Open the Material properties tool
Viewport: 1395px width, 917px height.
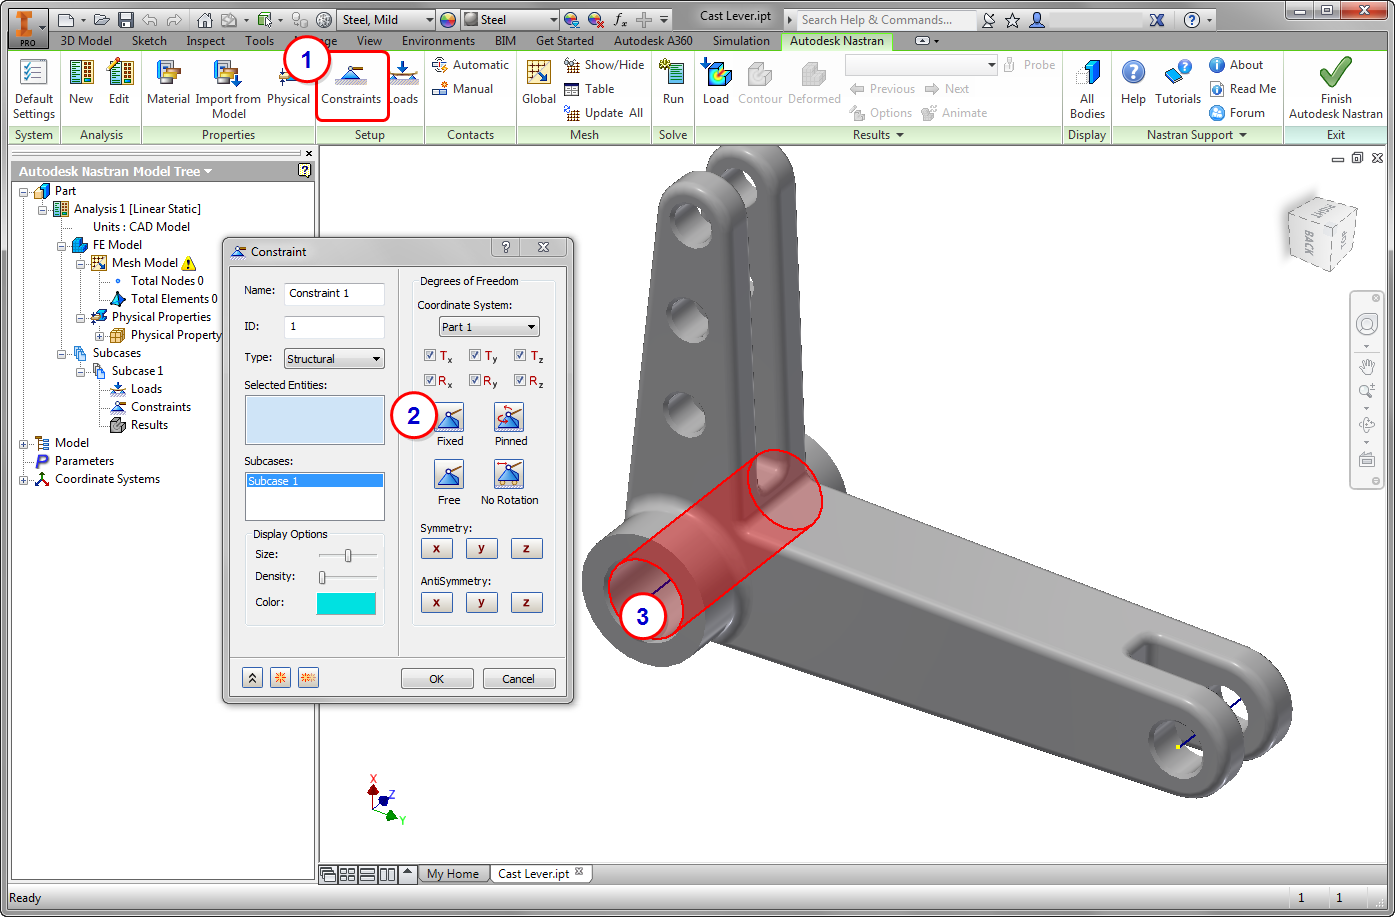(x=168, y=82)
